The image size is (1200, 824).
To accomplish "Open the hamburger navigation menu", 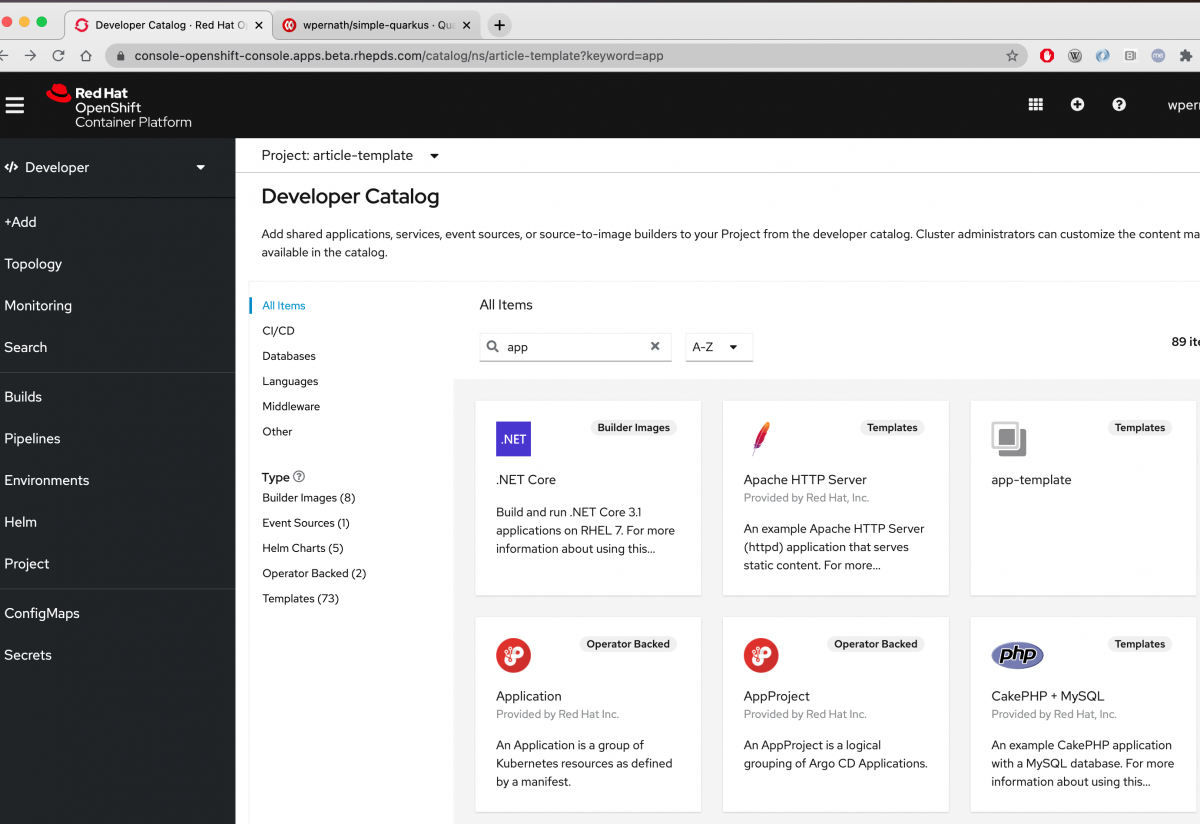I will click(x=15, y=105).
